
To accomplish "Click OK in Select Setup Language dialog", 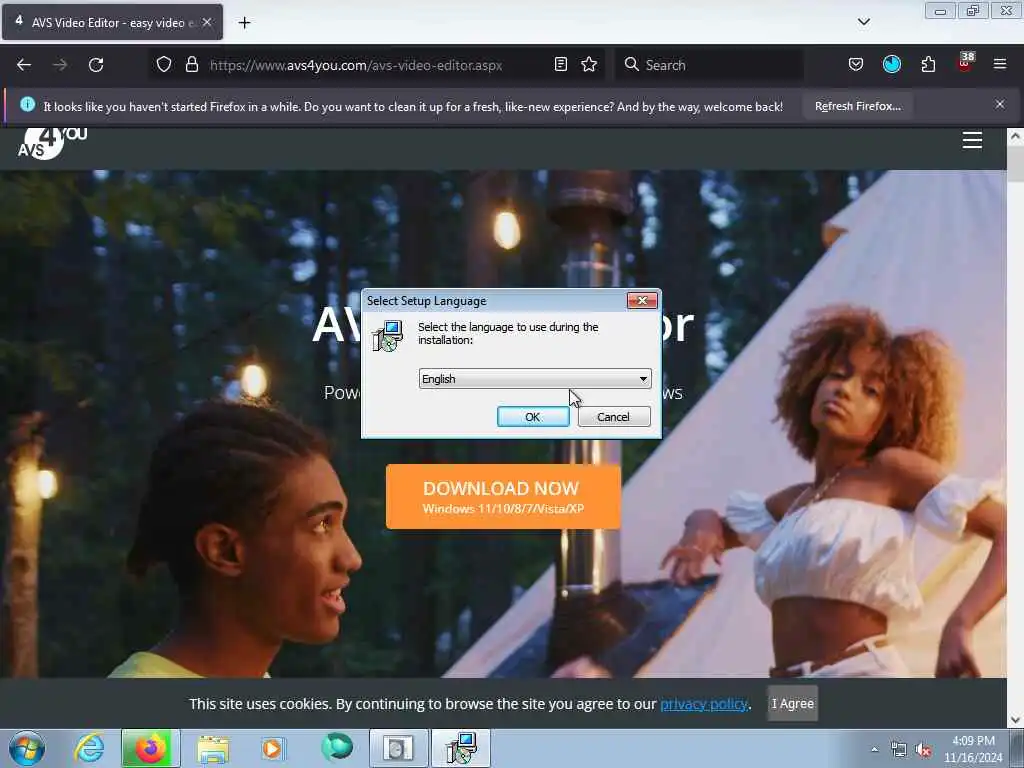I will tap(533, 417).
